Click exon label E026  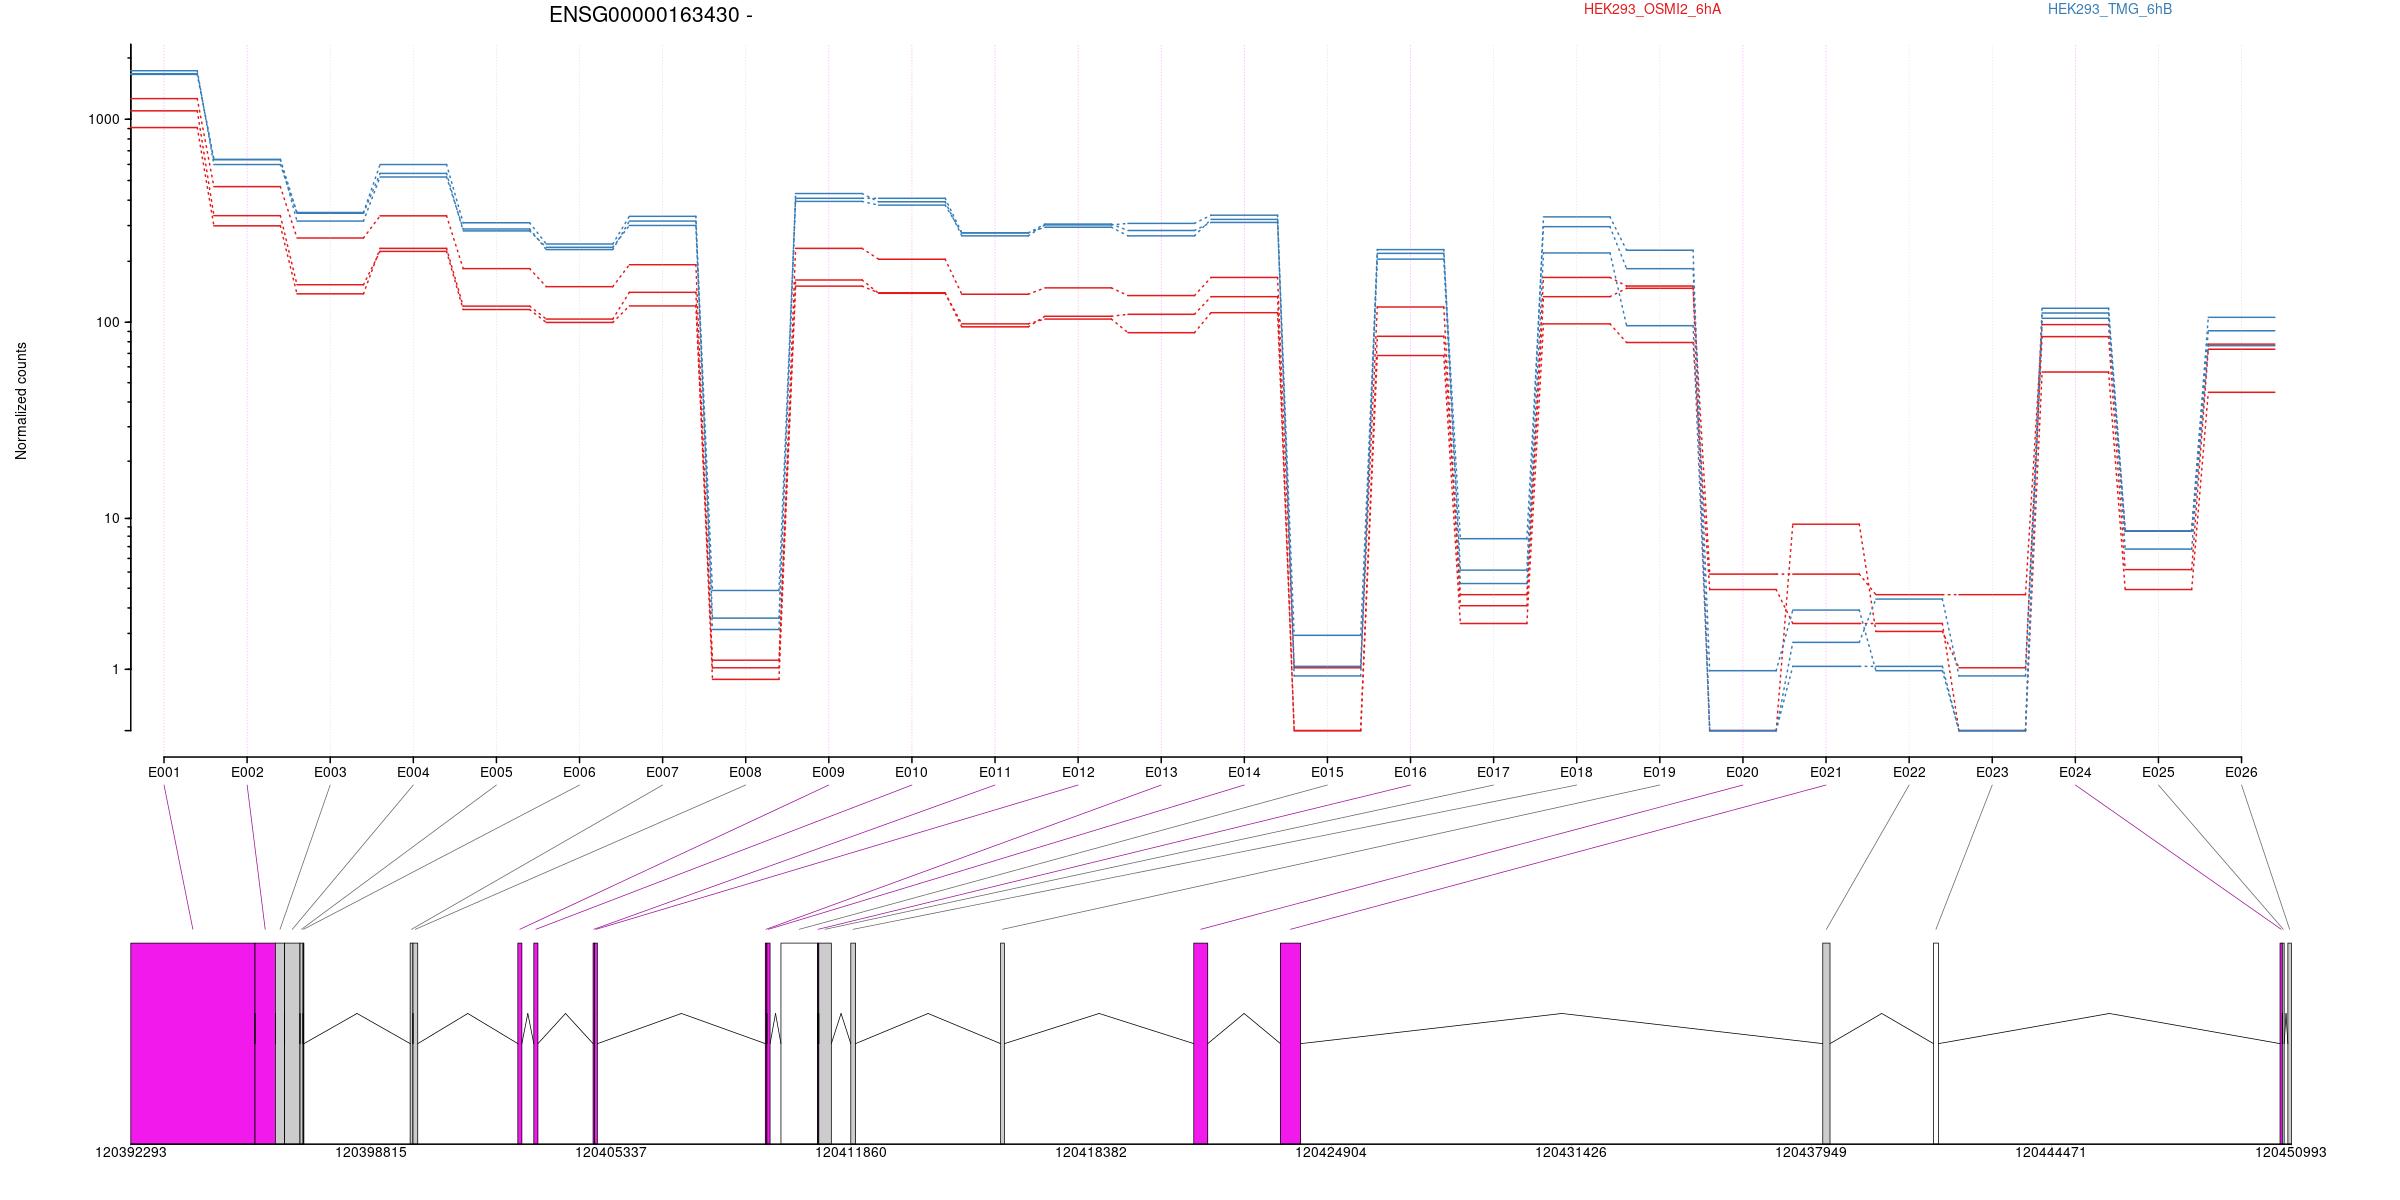[x=2241, y=772]
